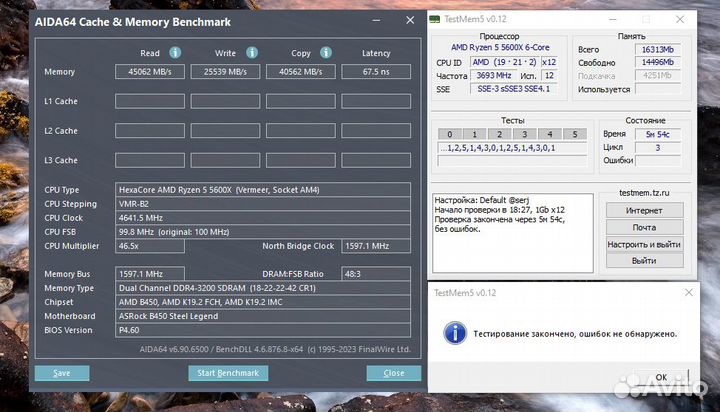Click the L3 Cache Latency field
The height and width of the screenshot is (412, 720).
click(376, 160)
